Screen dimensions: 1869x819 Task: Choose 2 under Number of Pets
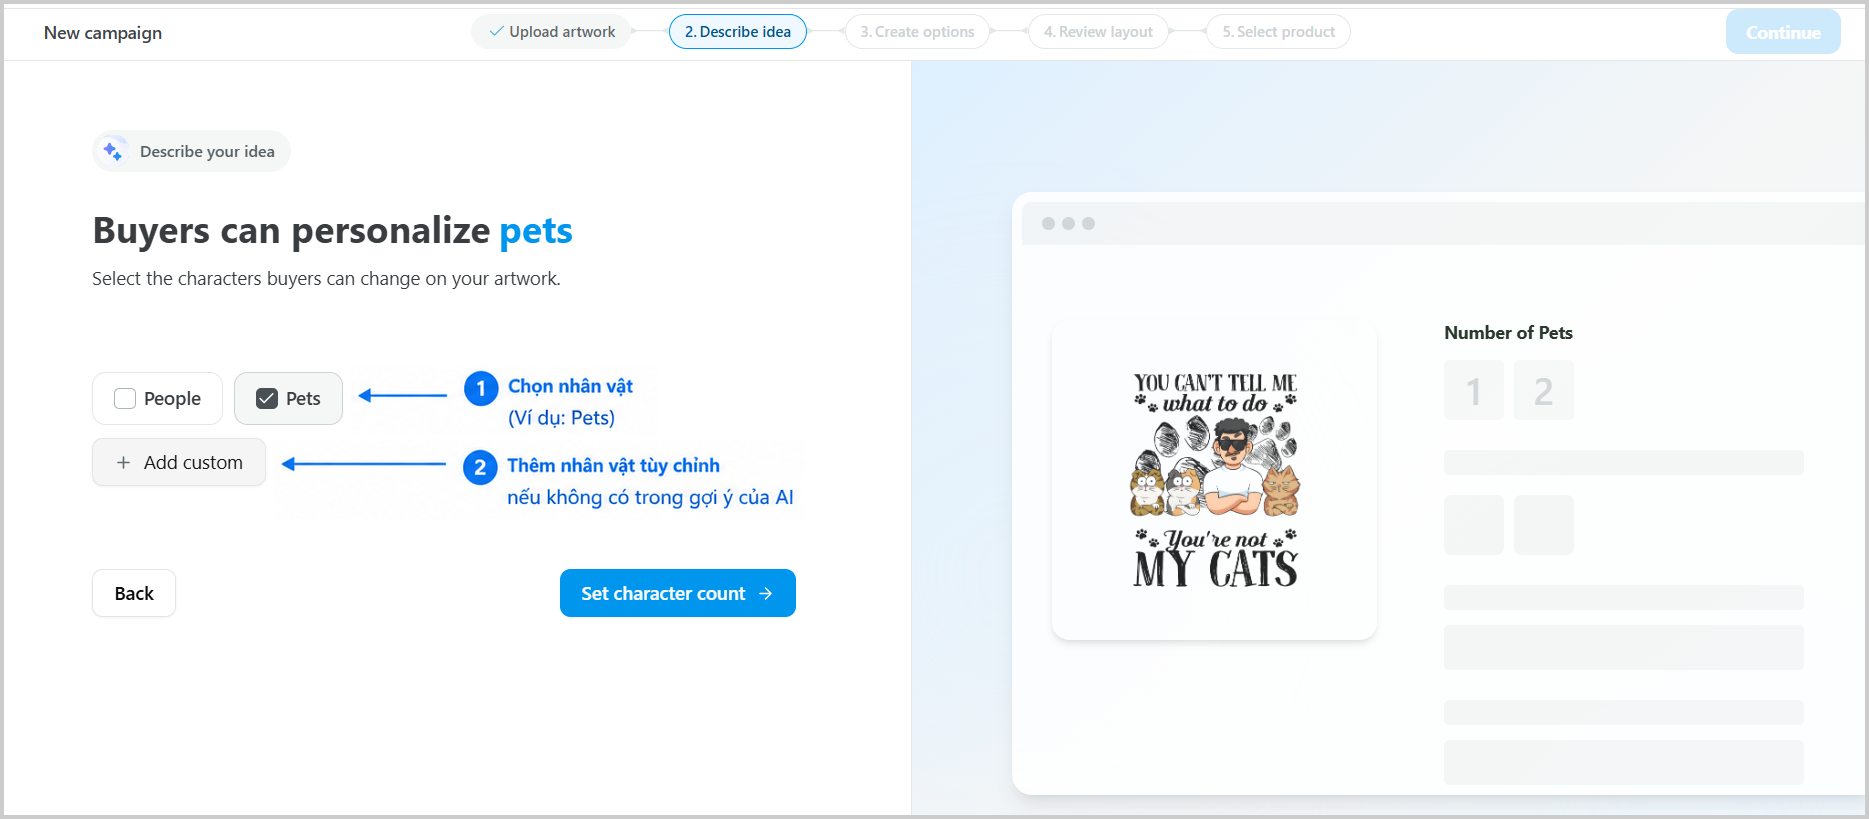click(1544, 390)
